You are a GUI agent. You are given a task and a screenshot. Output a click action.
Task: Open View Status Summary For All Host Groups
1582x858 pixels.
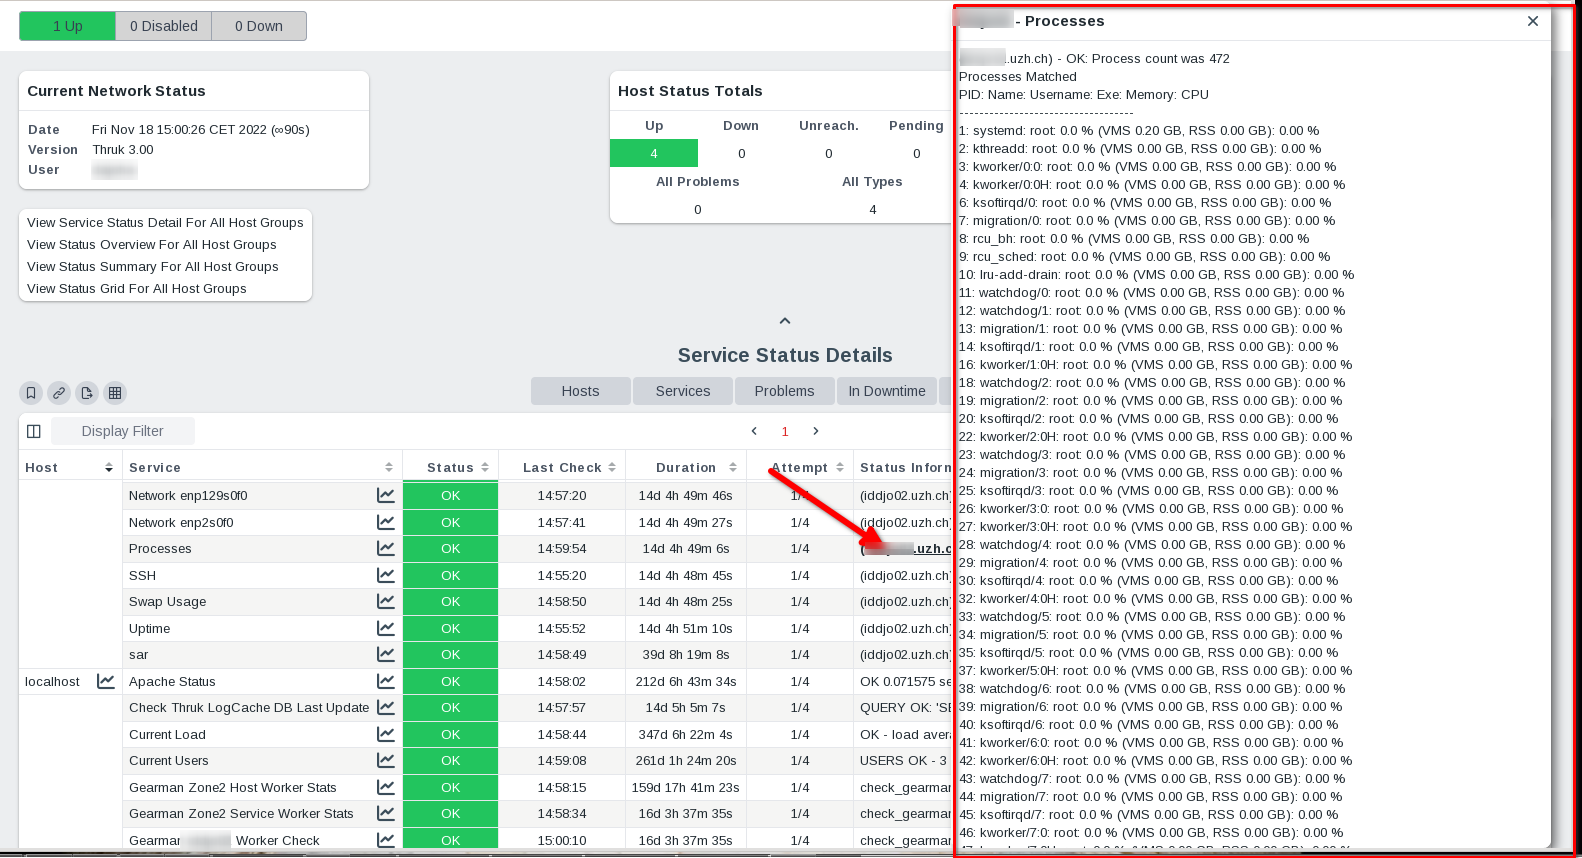pyautogui.click(x=153, y=266)
